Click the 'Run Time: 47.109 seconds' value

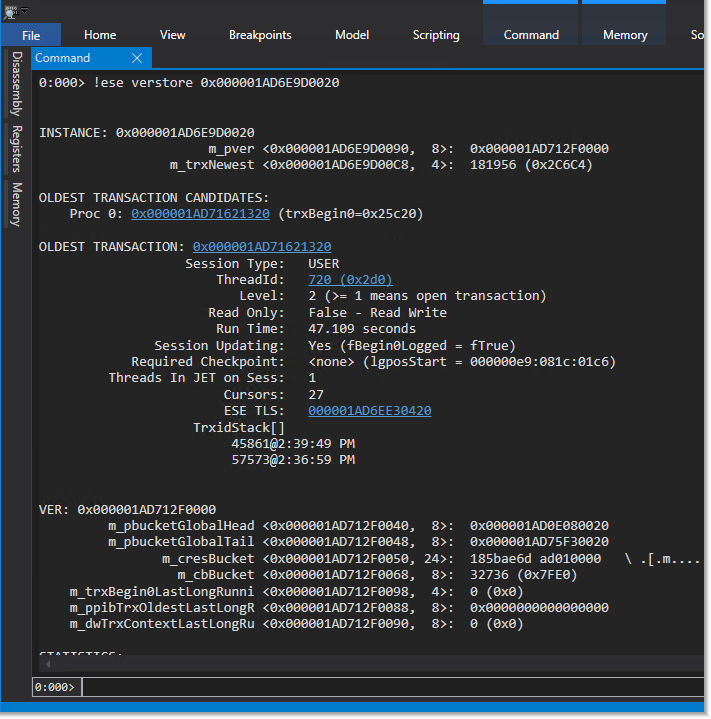362,329
